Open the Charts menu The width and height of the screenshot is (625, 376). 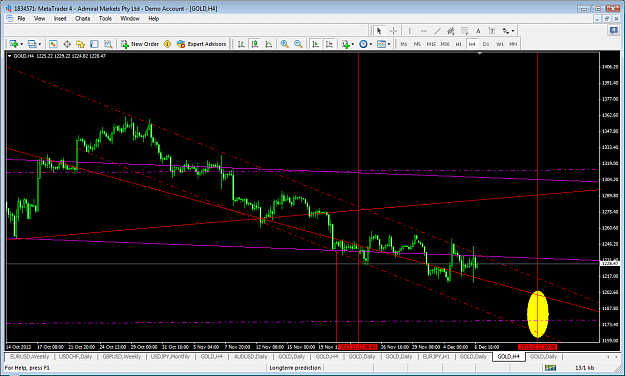pos(83,18)
